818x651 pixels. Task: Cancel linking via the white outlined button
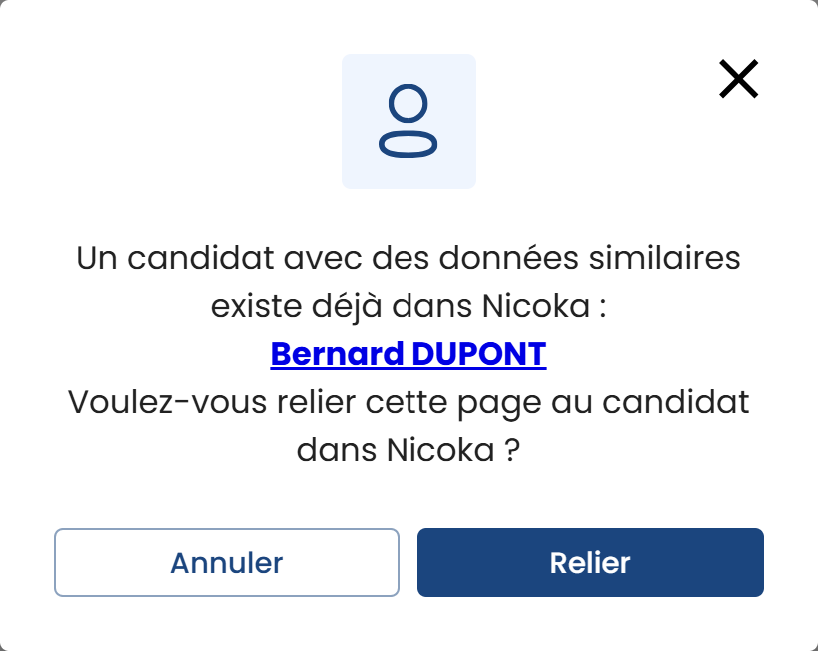(227, 562)
